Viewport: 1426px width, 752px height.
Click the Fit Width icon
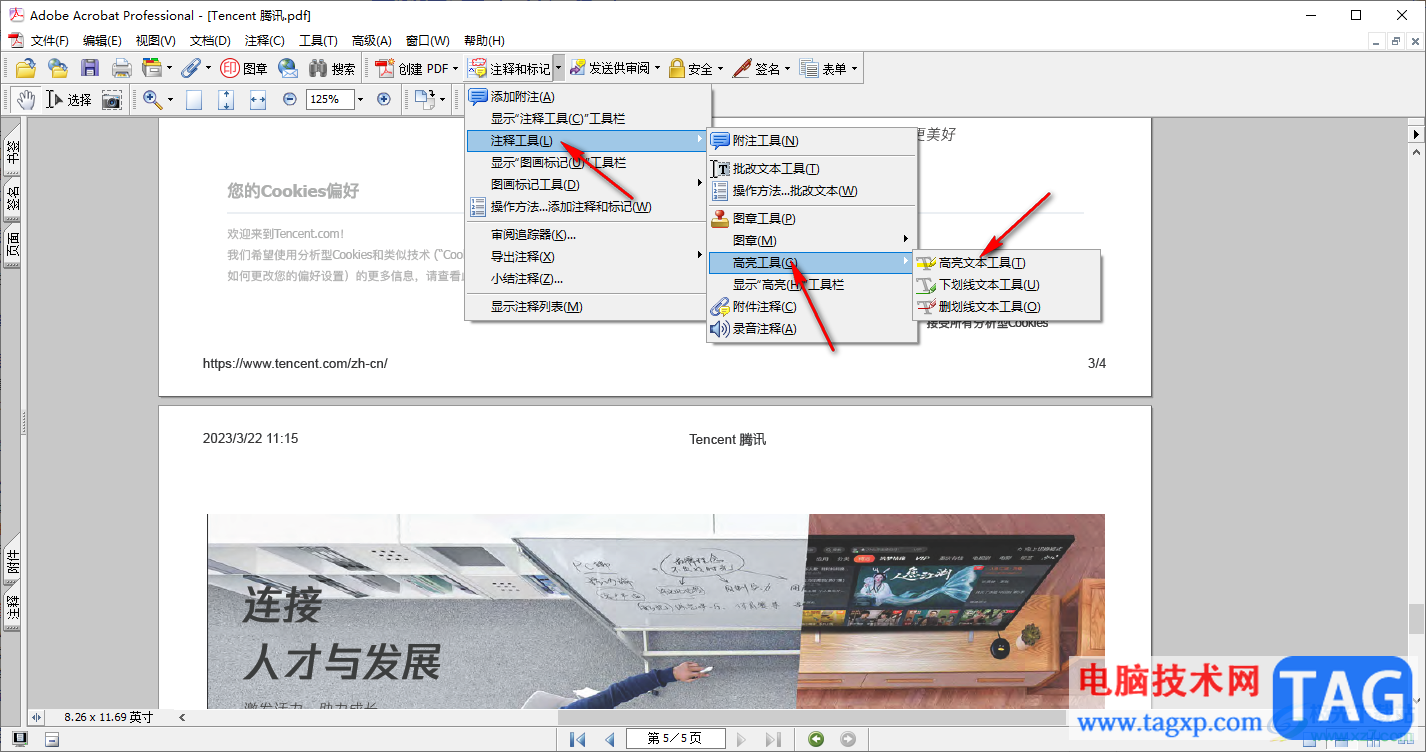tap(258, 99)
